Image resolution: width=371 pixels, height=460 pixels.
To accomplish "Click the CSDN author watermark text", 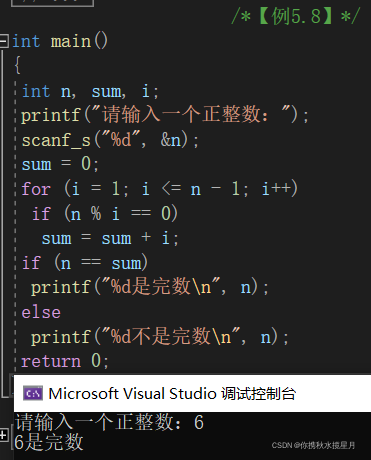I will tap(313, 445).
